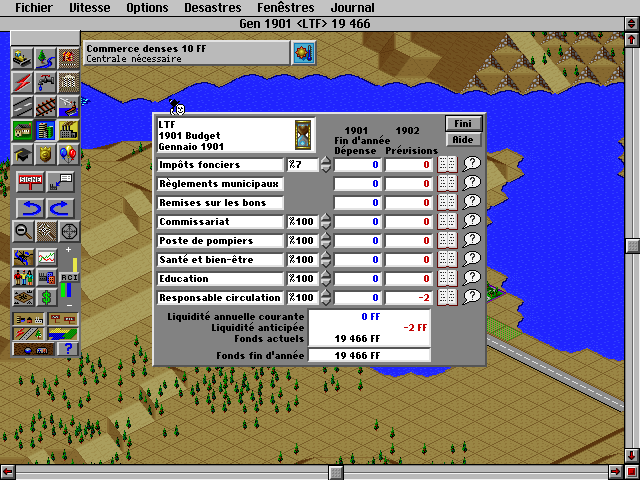Screen dimensions: 640x480
Task: Open the Desastres menu
Action: 213,8
